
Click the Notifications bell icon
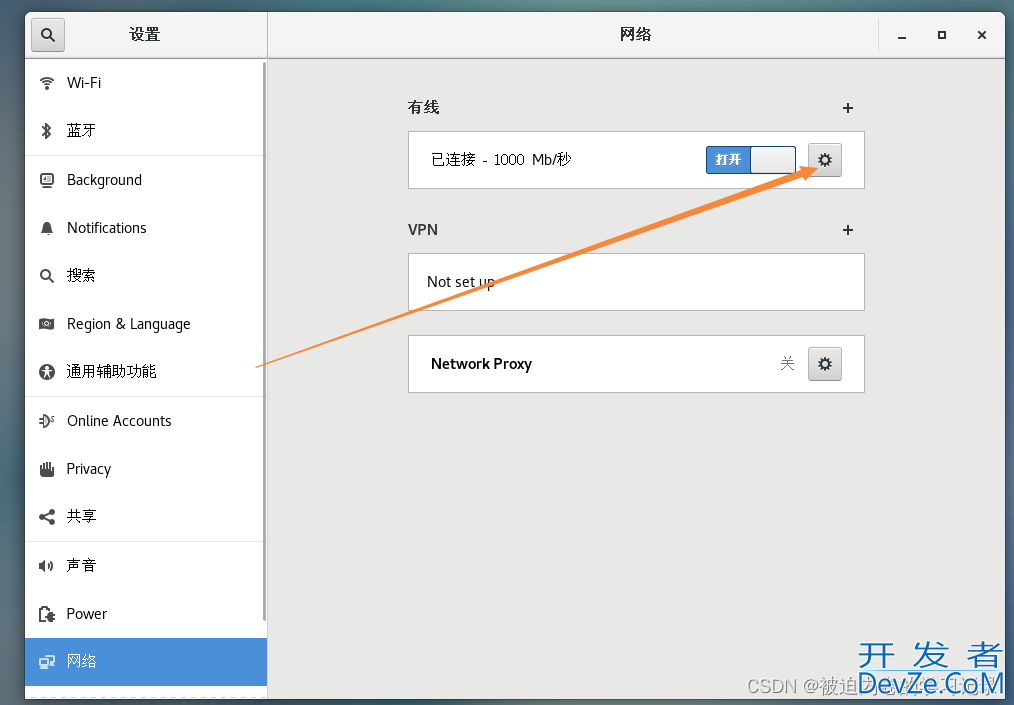pos(47,228)
